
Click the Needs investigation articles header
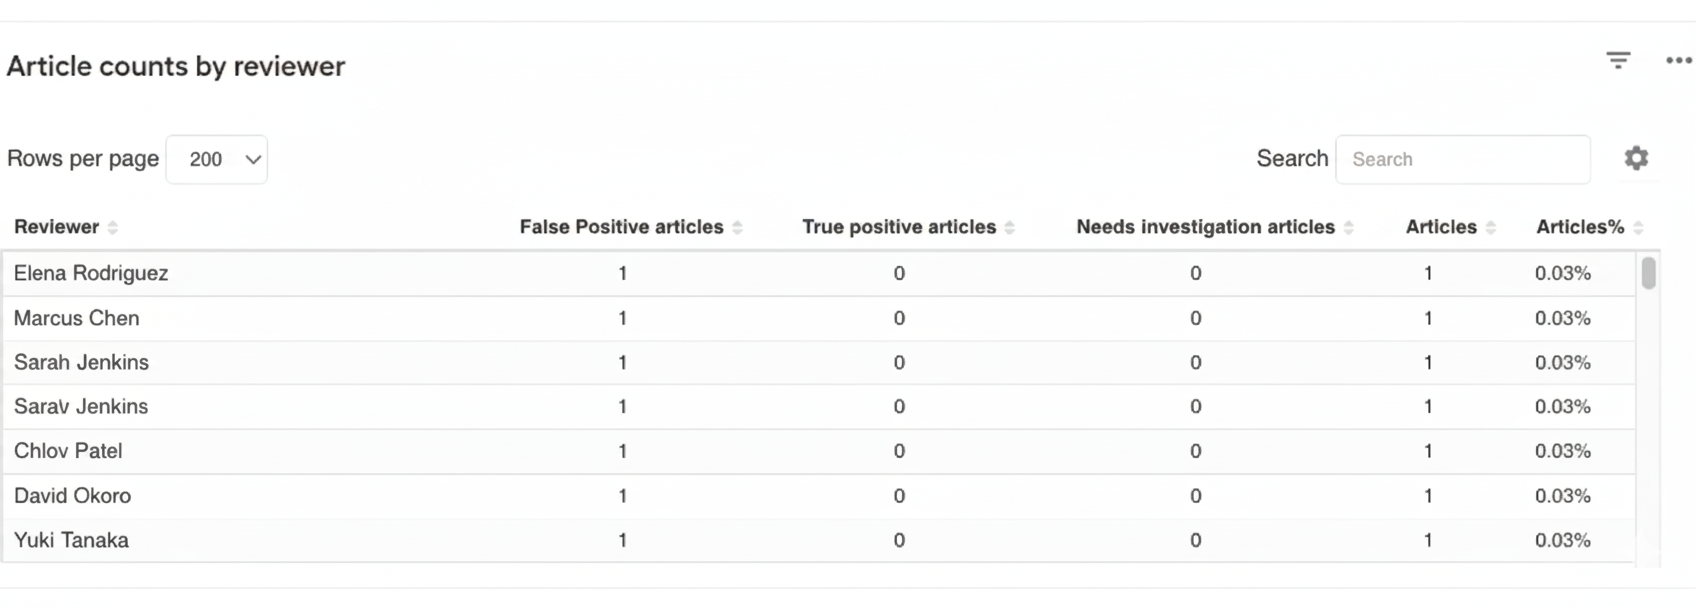pos(1205,227)
